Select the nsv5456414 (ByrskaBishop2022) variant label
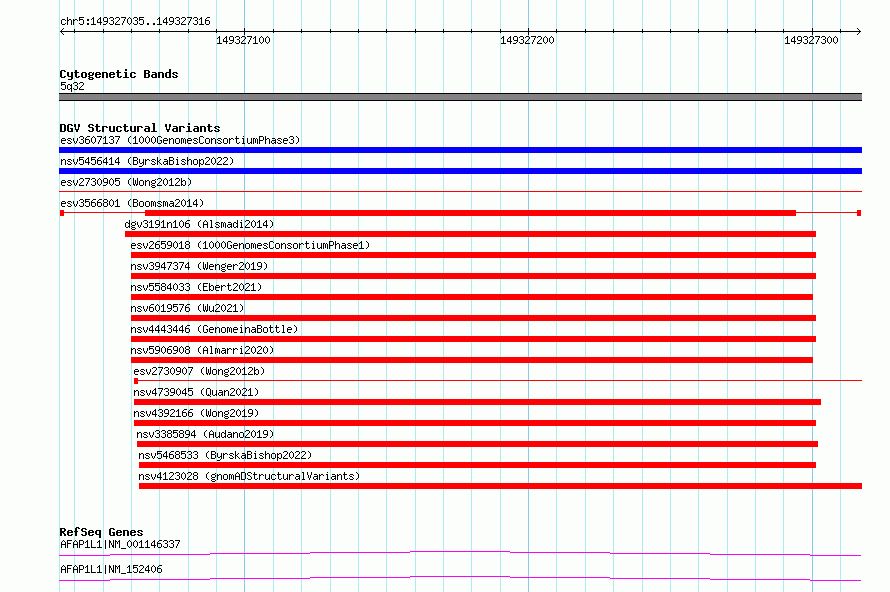890x592 pixels. (147, 161)
